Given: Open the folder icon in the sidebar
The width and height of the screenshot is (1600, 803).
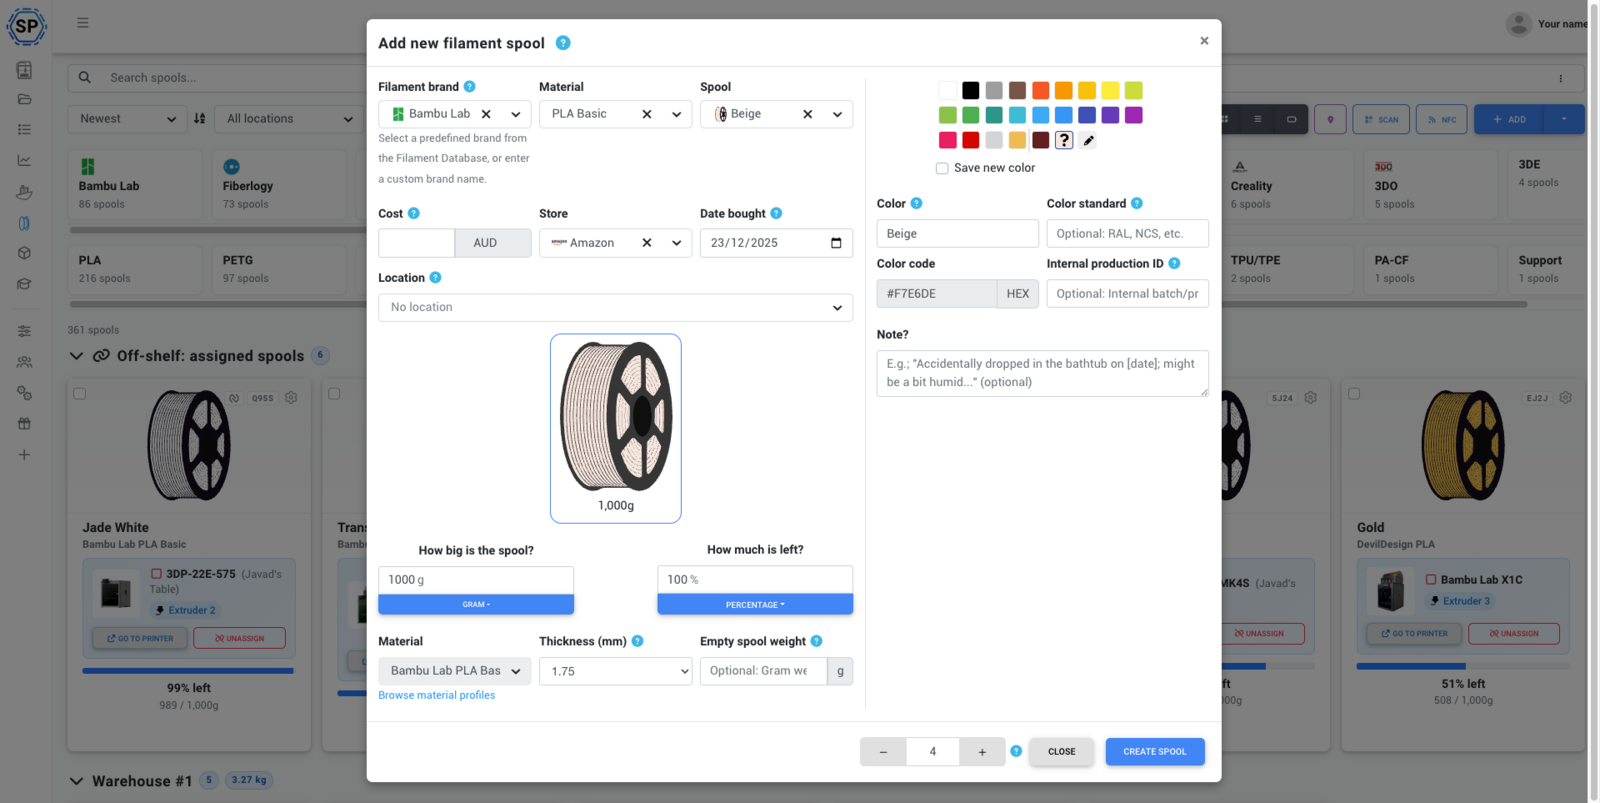Looking at the screenshot, I should [x=24, y=99].
